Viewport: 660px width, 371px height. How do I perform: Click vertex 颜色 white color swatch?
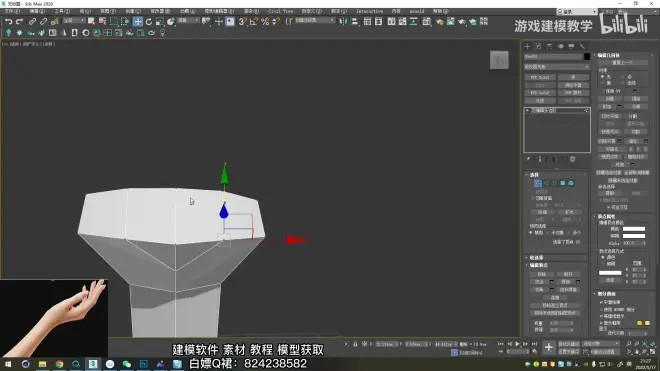pyautogui.click(x=634, y=229)
